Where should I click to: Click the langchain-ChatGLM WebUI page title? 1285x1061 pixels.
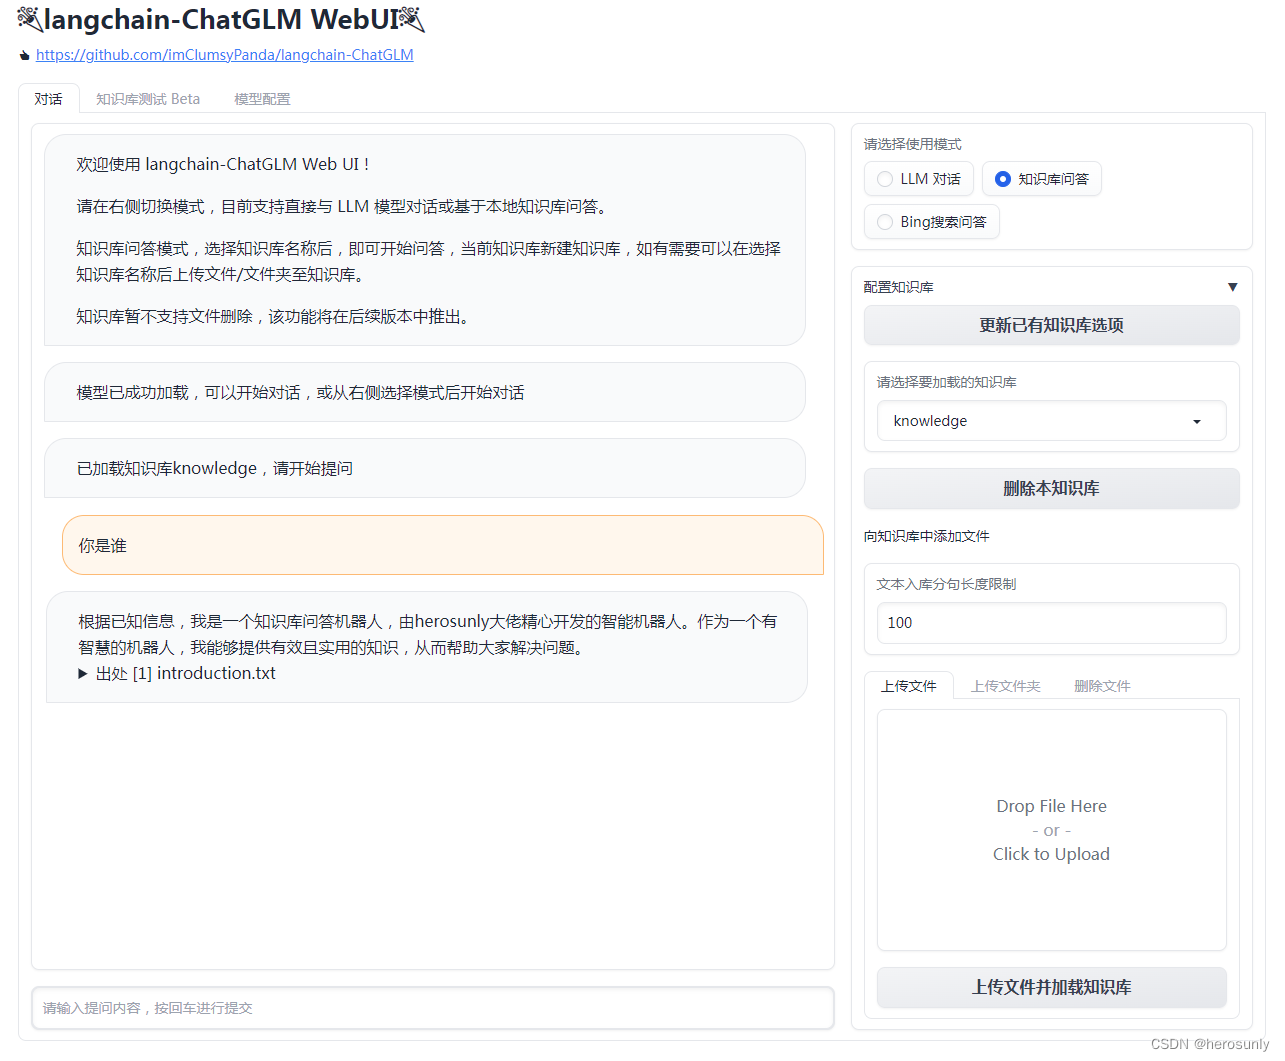click(221, 19)
